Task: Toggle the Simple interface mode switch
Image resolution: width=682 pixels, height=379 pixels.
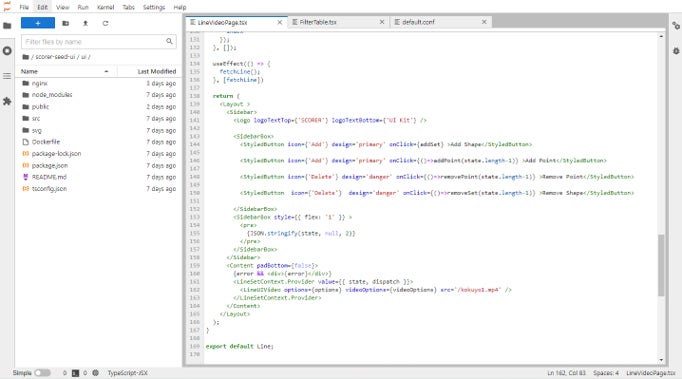Action: tap(42, 373)
